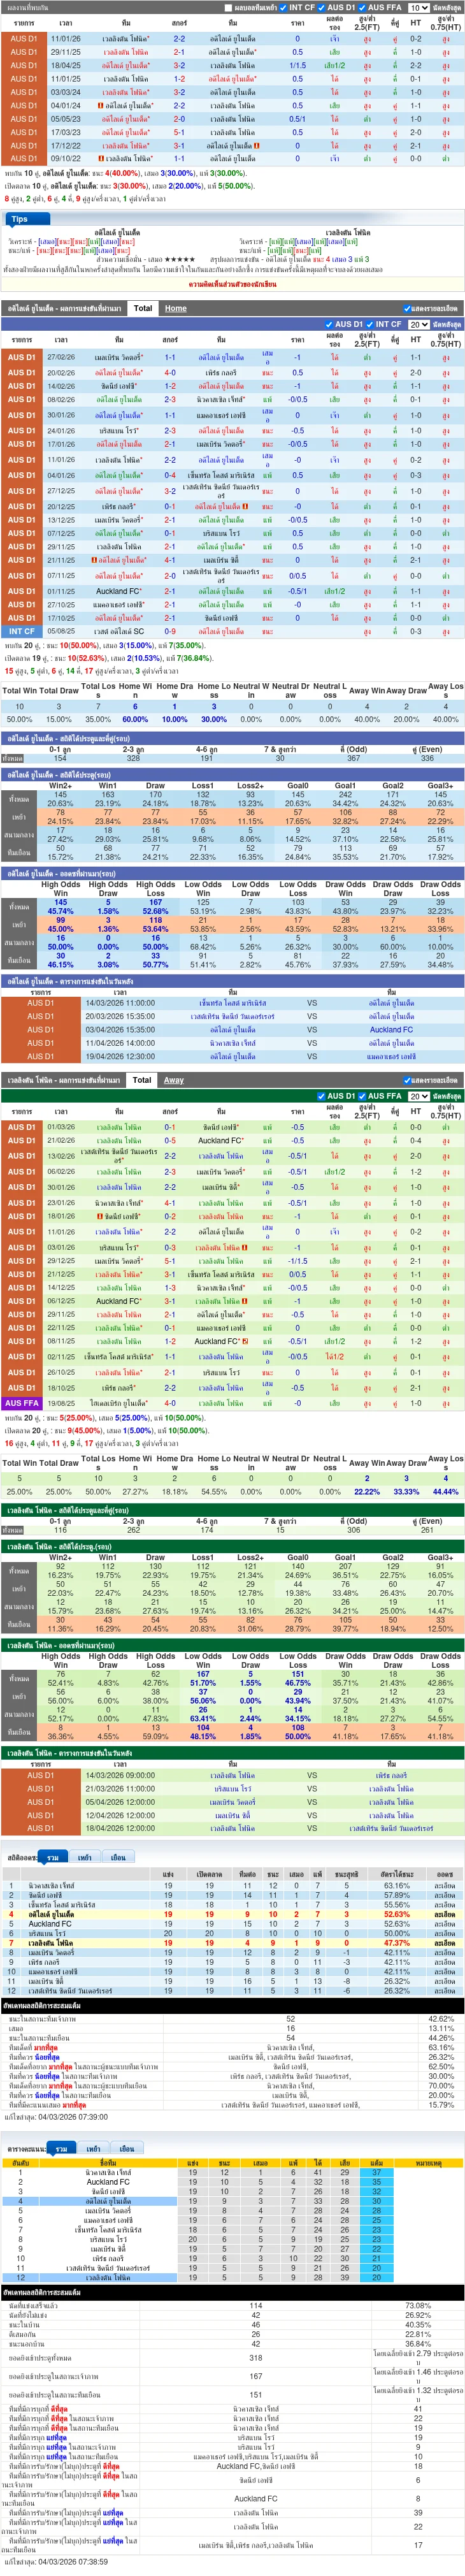This screenshot has height=2576, width=465.
Task: Open Auckland FC link in odds standings row 5
Action: point(50,1923)
